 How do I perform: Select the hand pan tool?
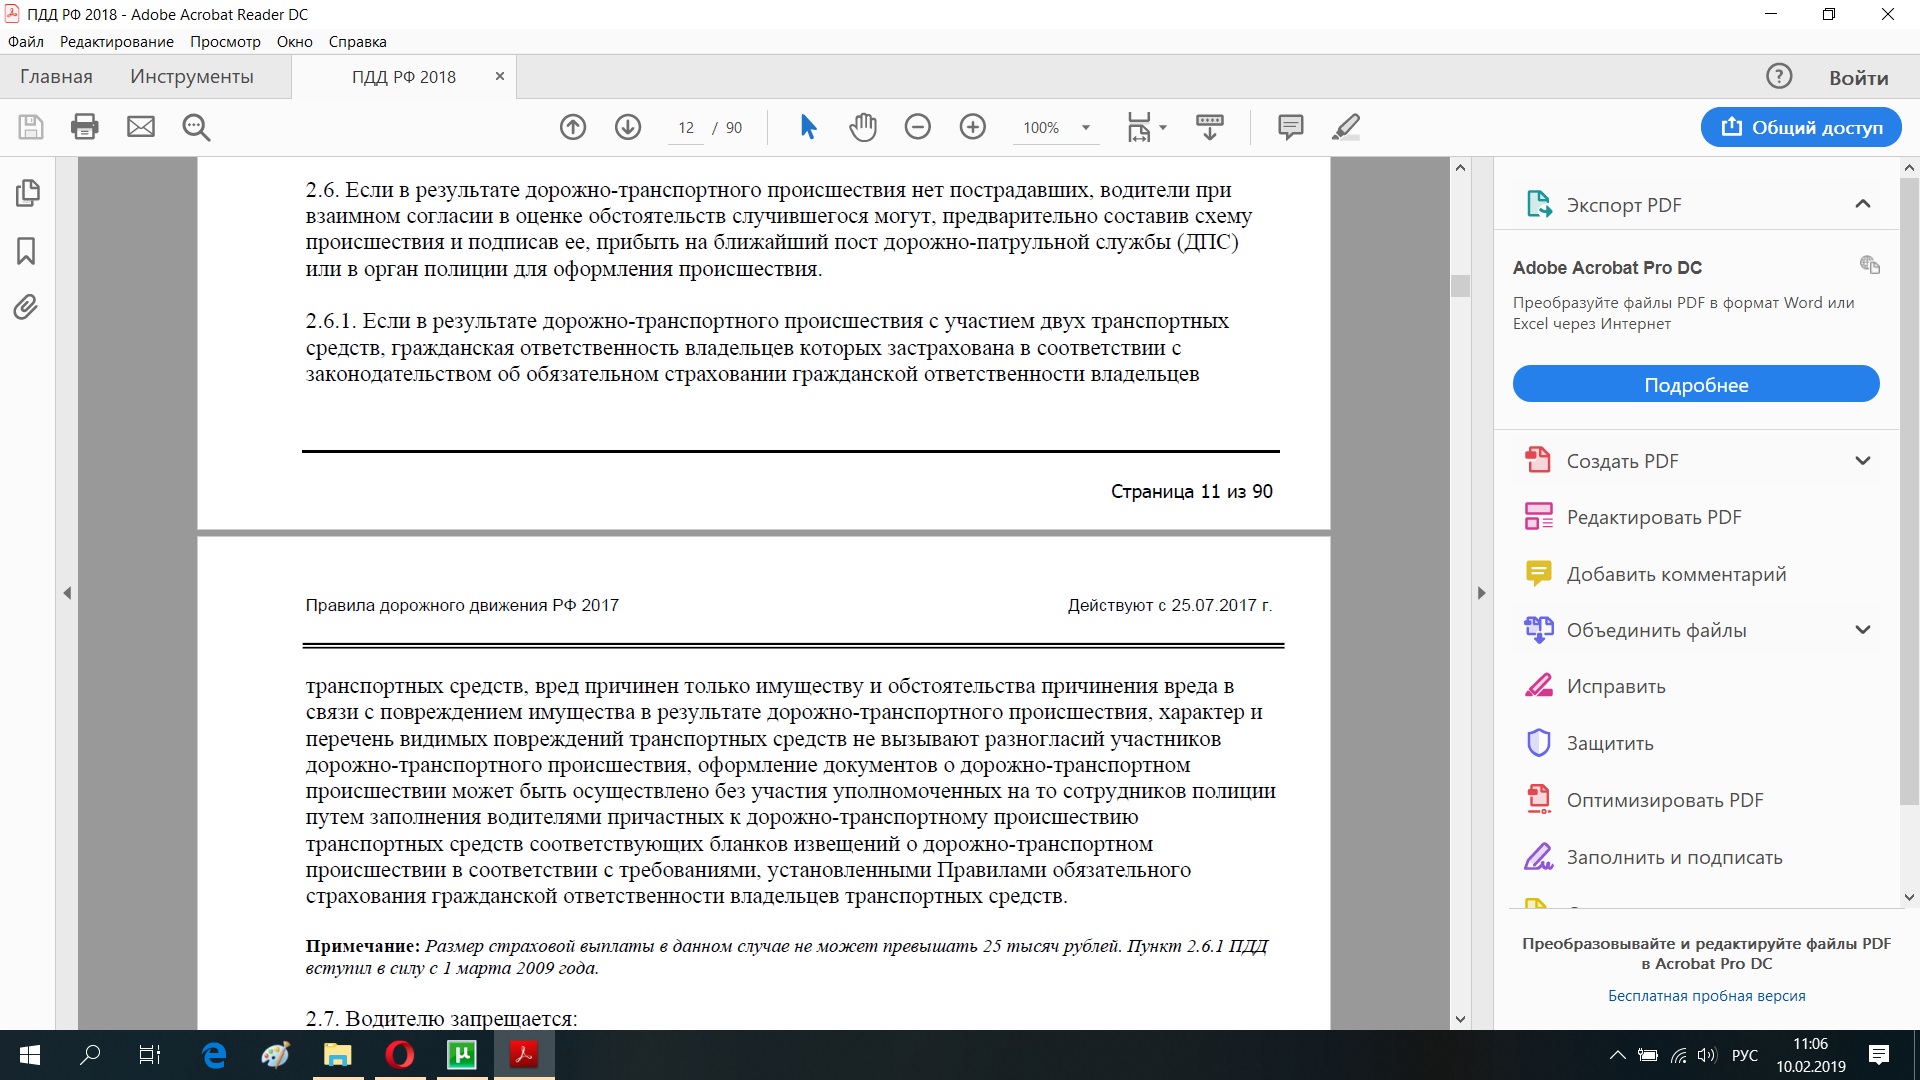click(863, 127)
